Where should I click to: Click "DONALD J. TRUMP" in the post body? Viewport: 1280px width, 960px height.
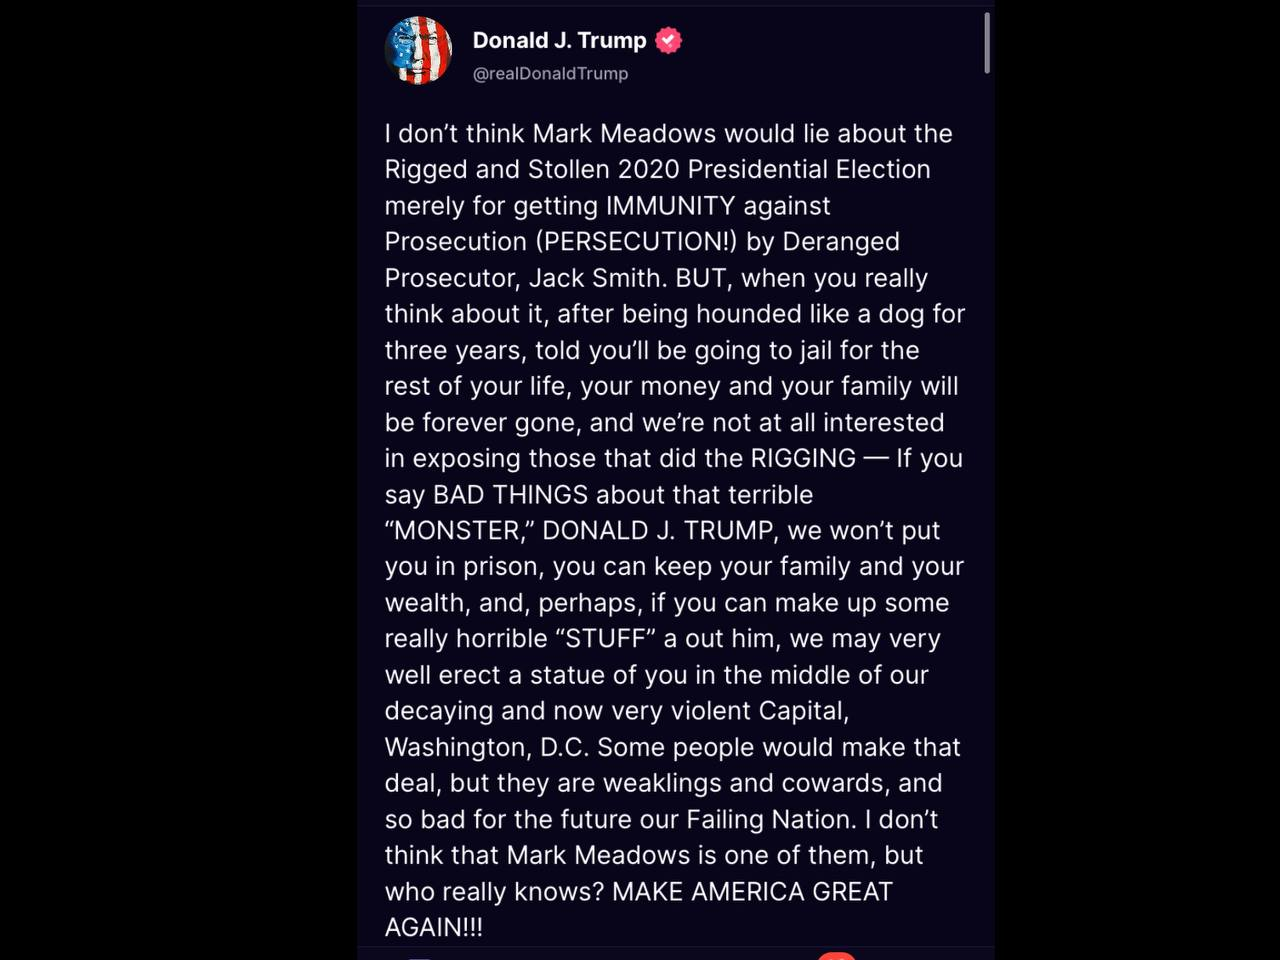click(x=657, y=530)
